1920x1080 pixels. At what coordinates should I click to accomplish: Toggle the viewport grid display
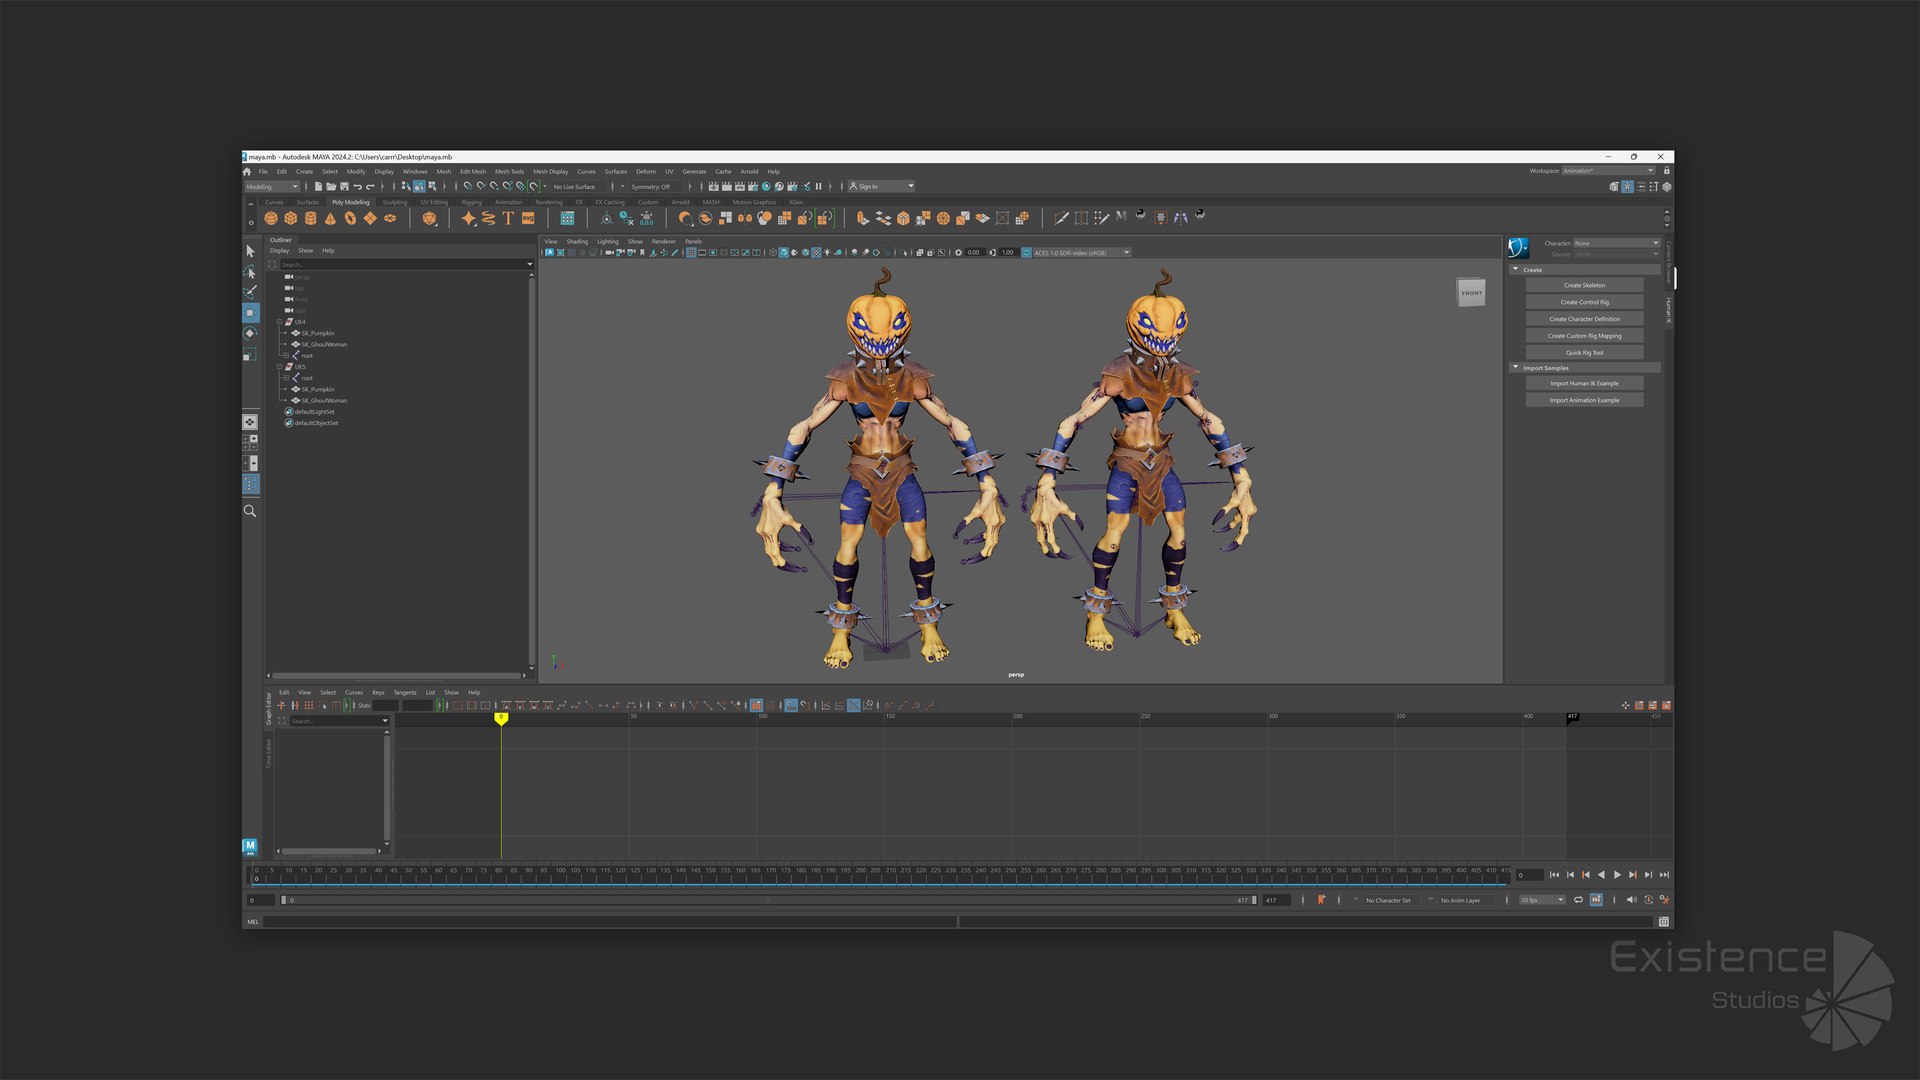(x=691, y=253)
